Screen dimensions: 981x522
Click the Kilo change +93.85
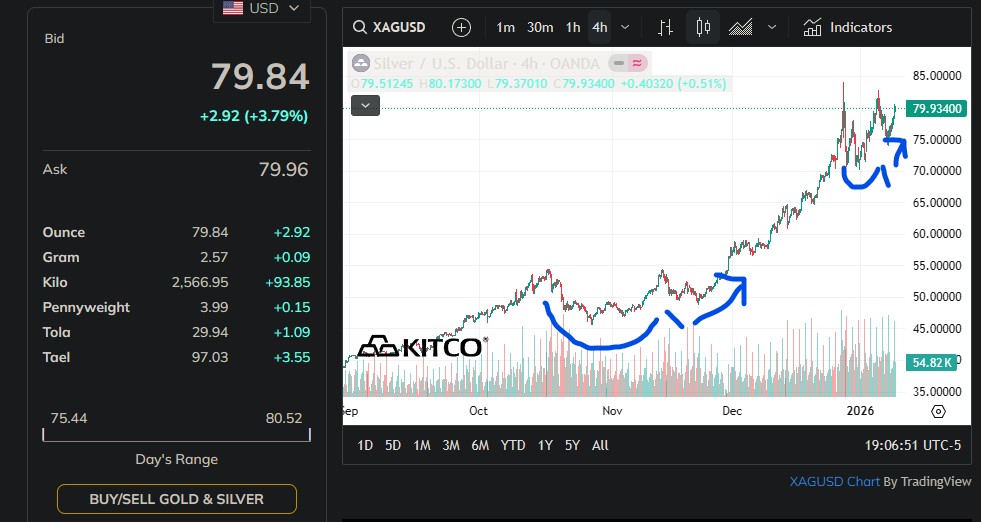click(x=288, y=282)
